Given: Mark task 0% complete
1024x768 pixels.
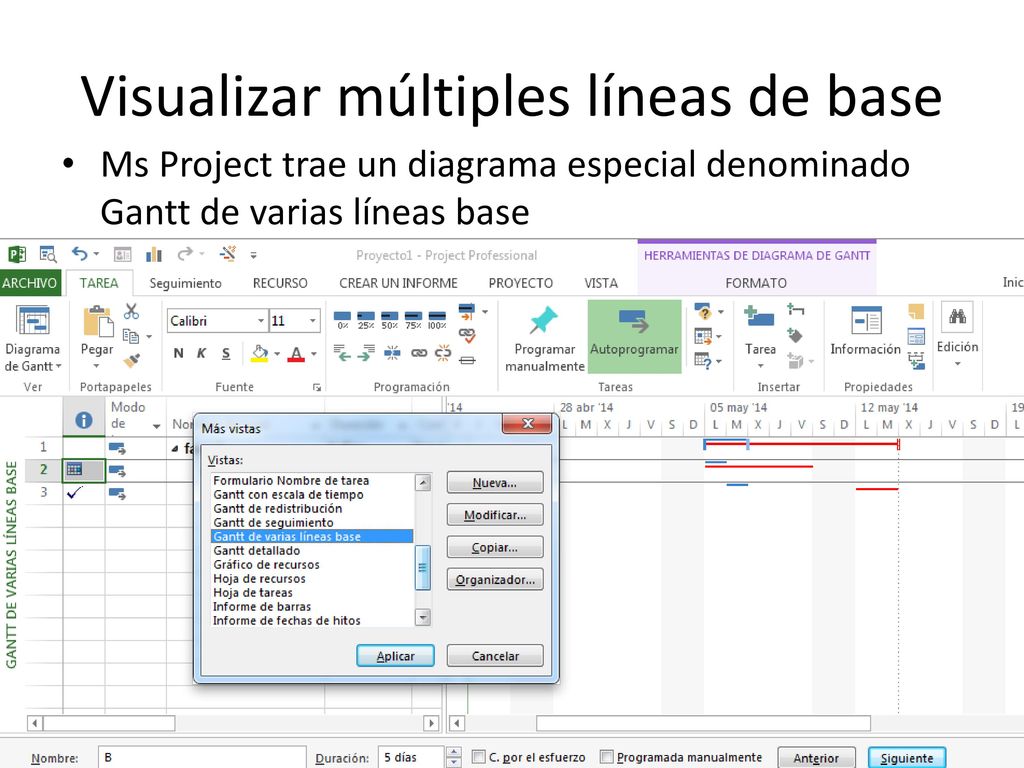Looking at the screenshot, I should click(x=343, y=320).
